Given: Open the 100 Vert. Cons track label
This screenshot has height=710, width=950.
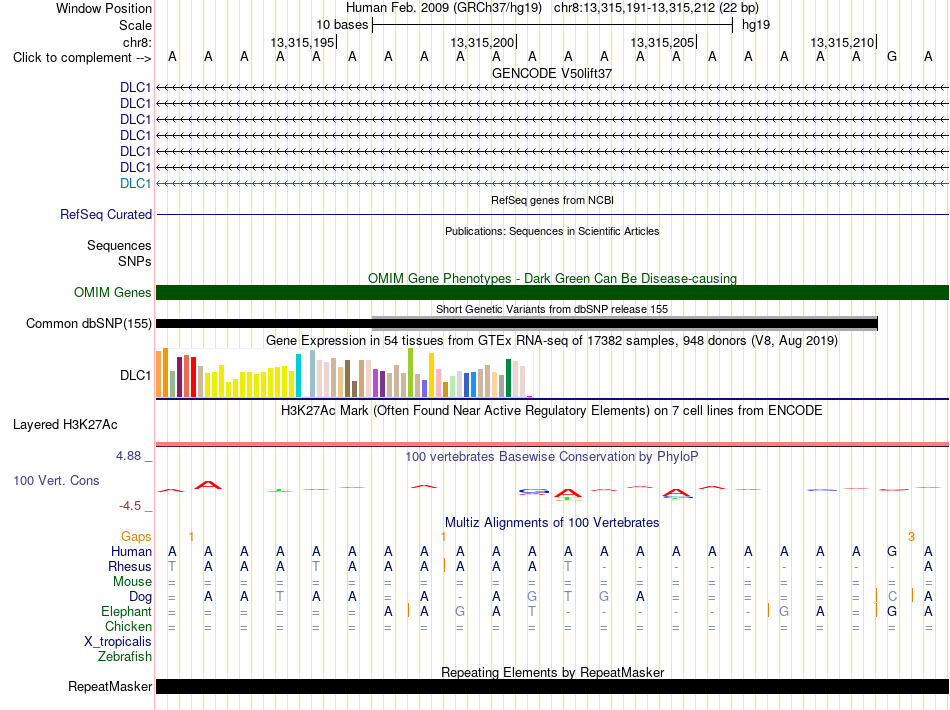Looking at the screenshot, I should [56, 480].
